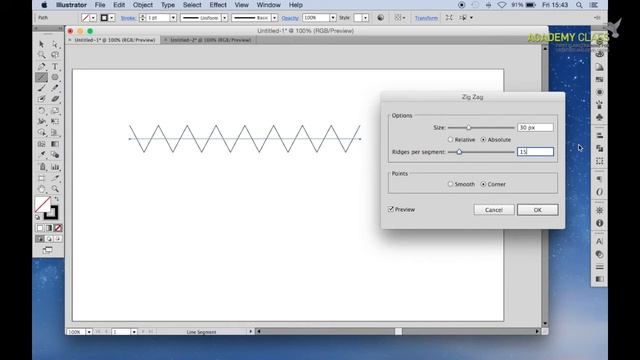Pick the Eraser tool
The height and width of the screenshot is (360, 640).
(55, 99)
